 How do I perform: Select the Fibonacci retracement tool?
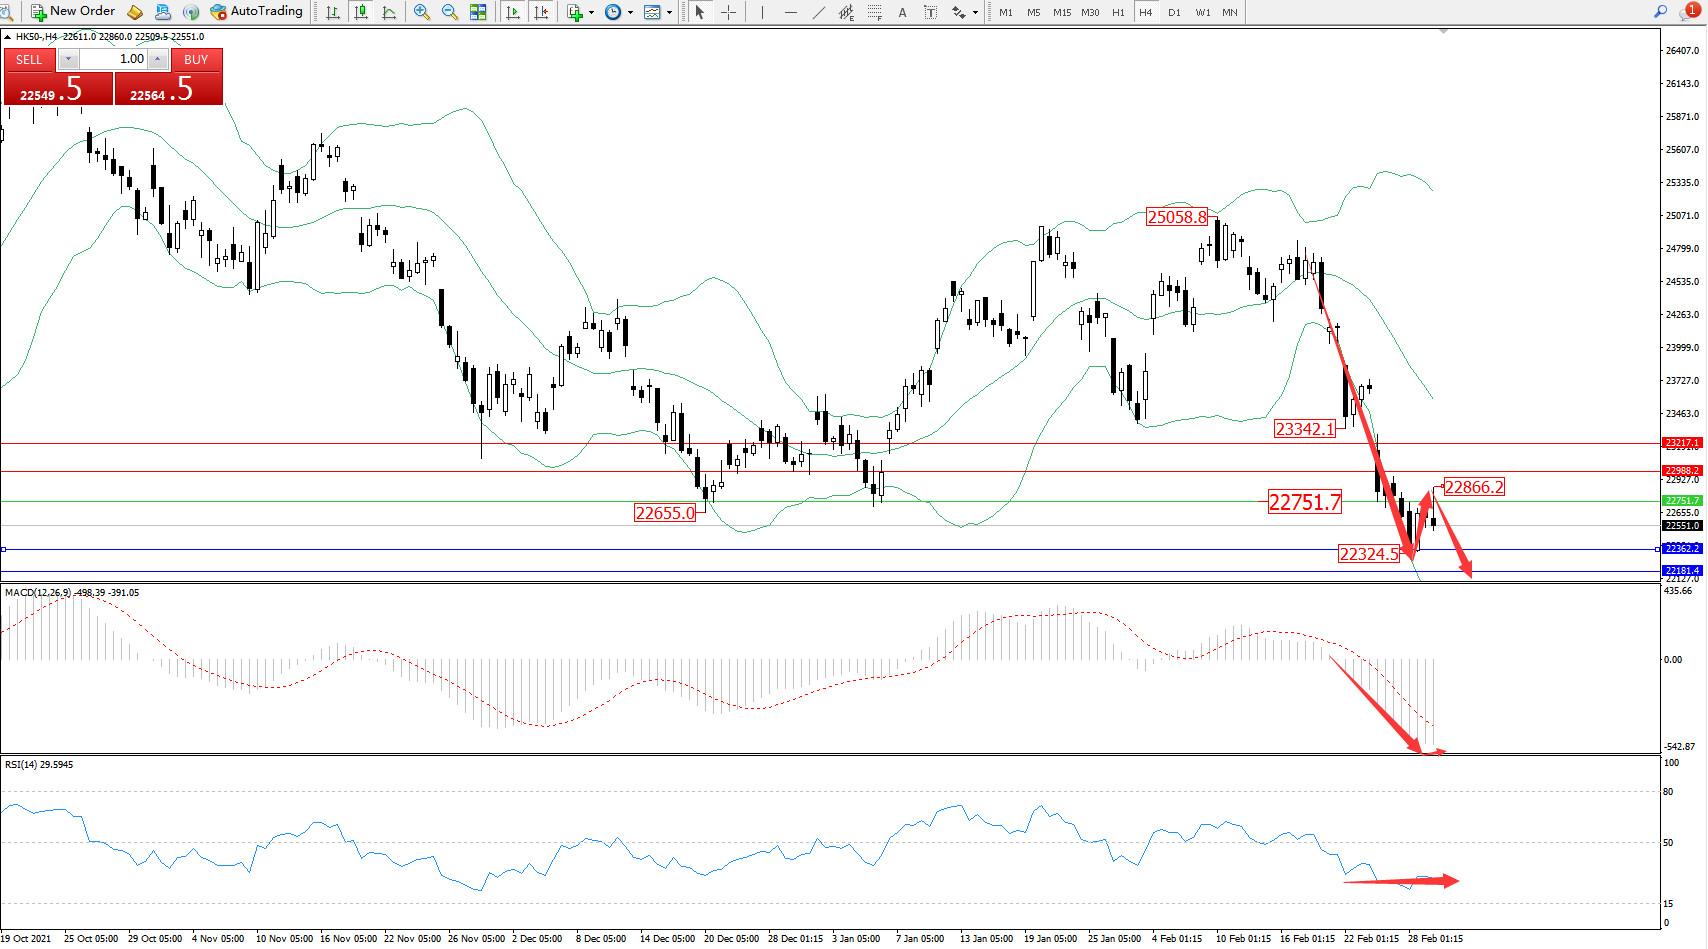875,12
